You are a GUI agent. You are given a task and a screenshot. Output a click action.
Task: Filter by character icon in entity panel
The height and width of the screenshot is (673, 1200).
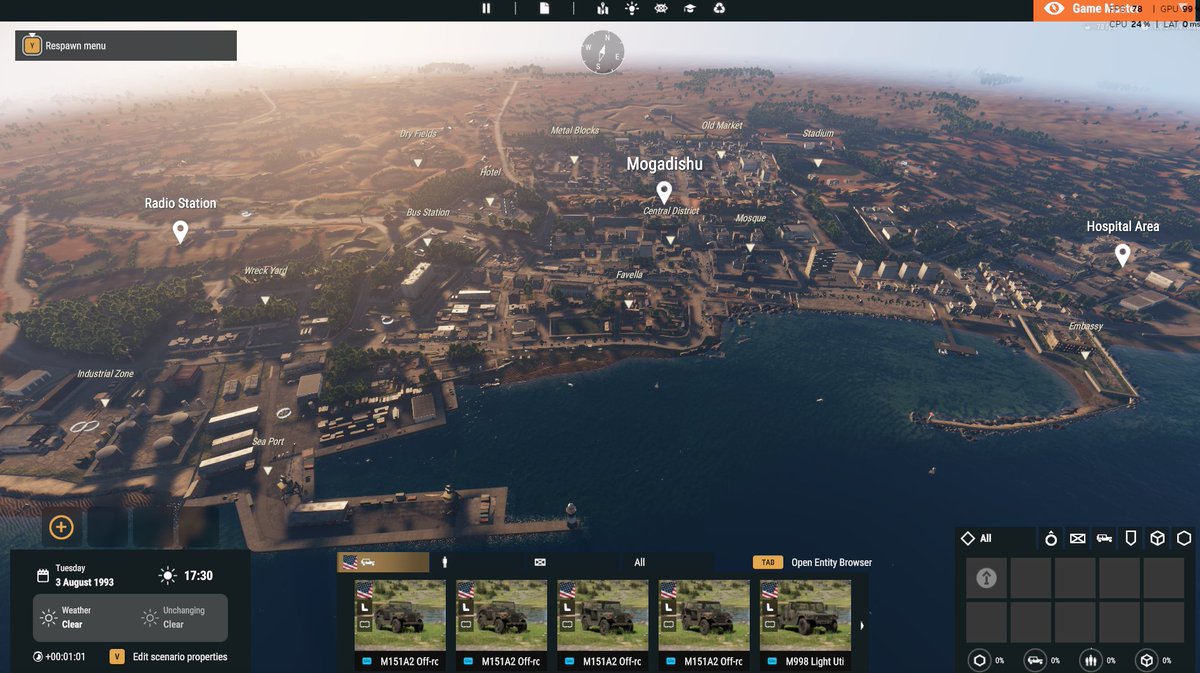1051,538
